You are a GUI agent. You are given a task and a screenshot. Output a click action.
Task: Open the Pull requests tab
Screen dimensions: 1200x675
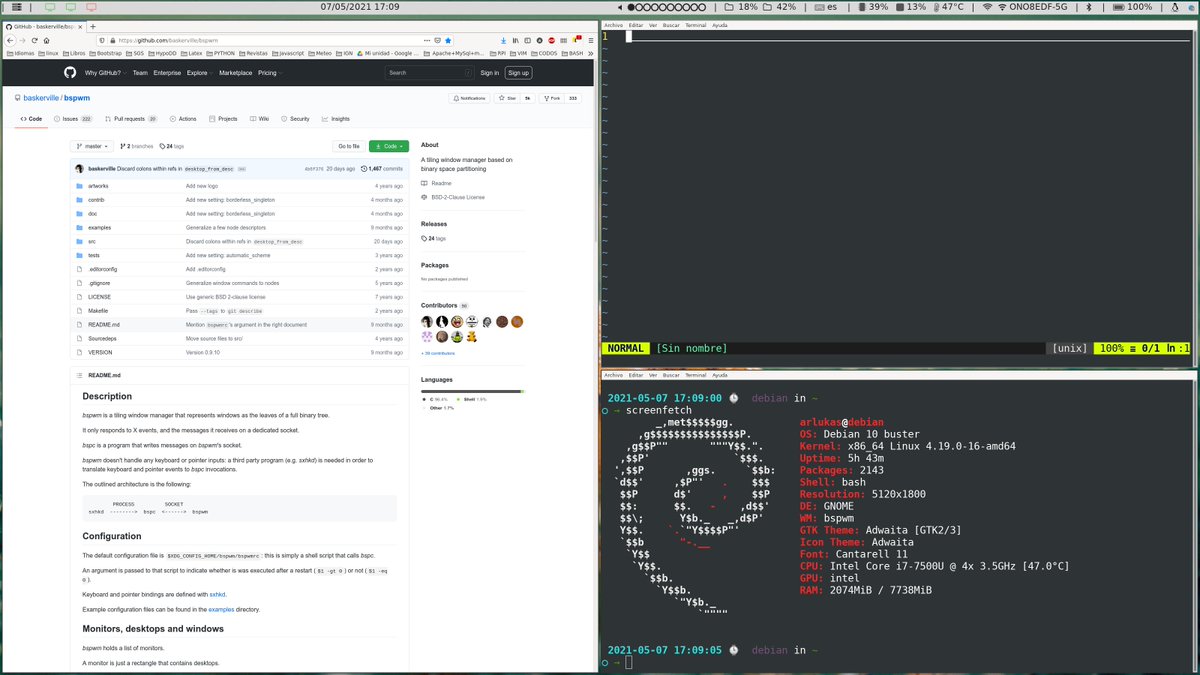point(131,119)
